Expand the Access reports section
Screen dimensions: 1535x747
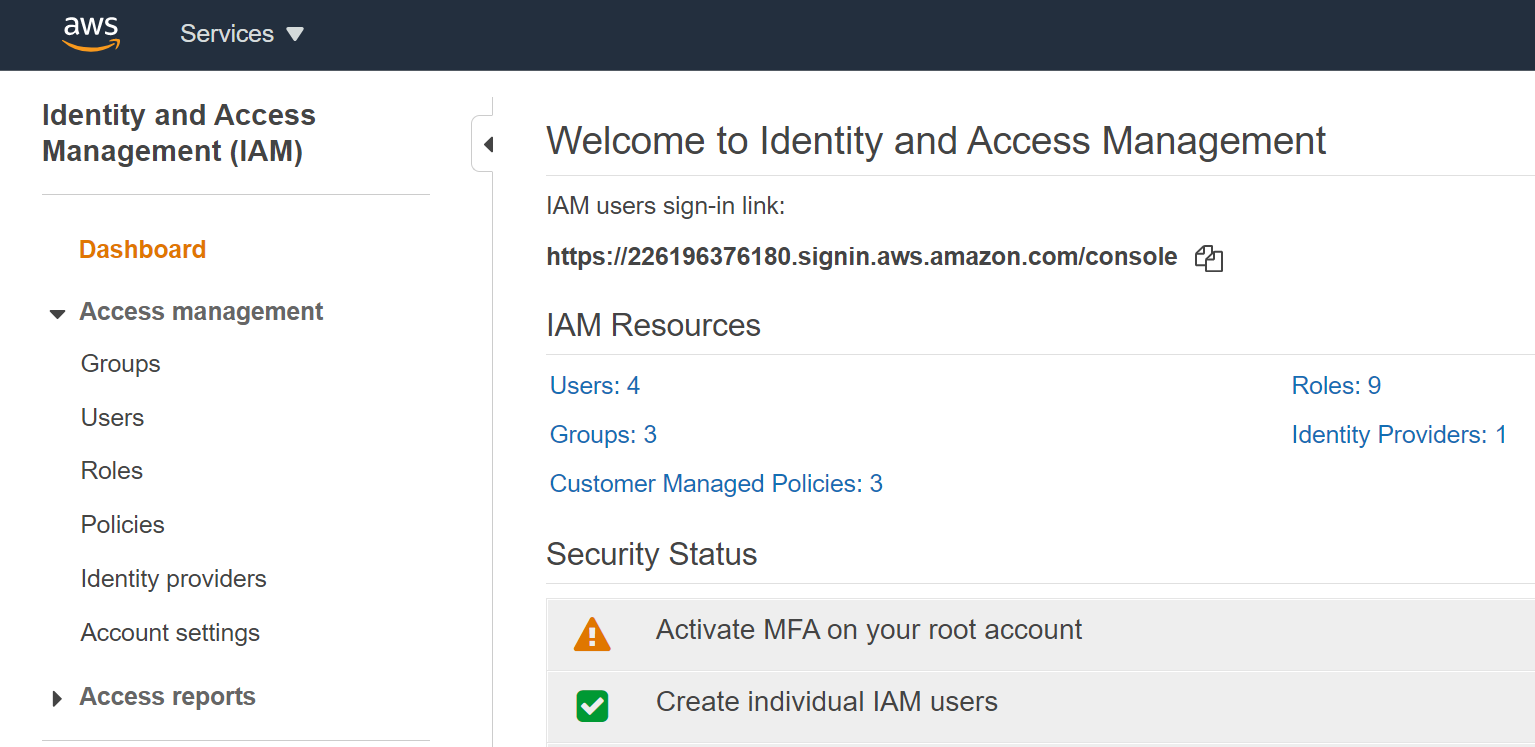point(58,698)
